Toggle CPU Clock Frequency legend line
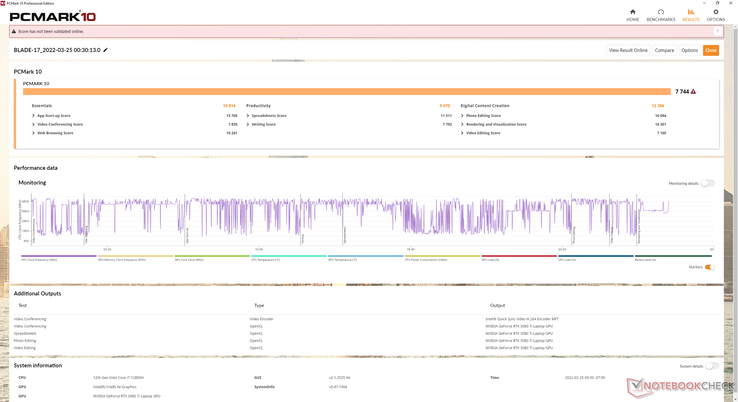 tap(58, 257)
